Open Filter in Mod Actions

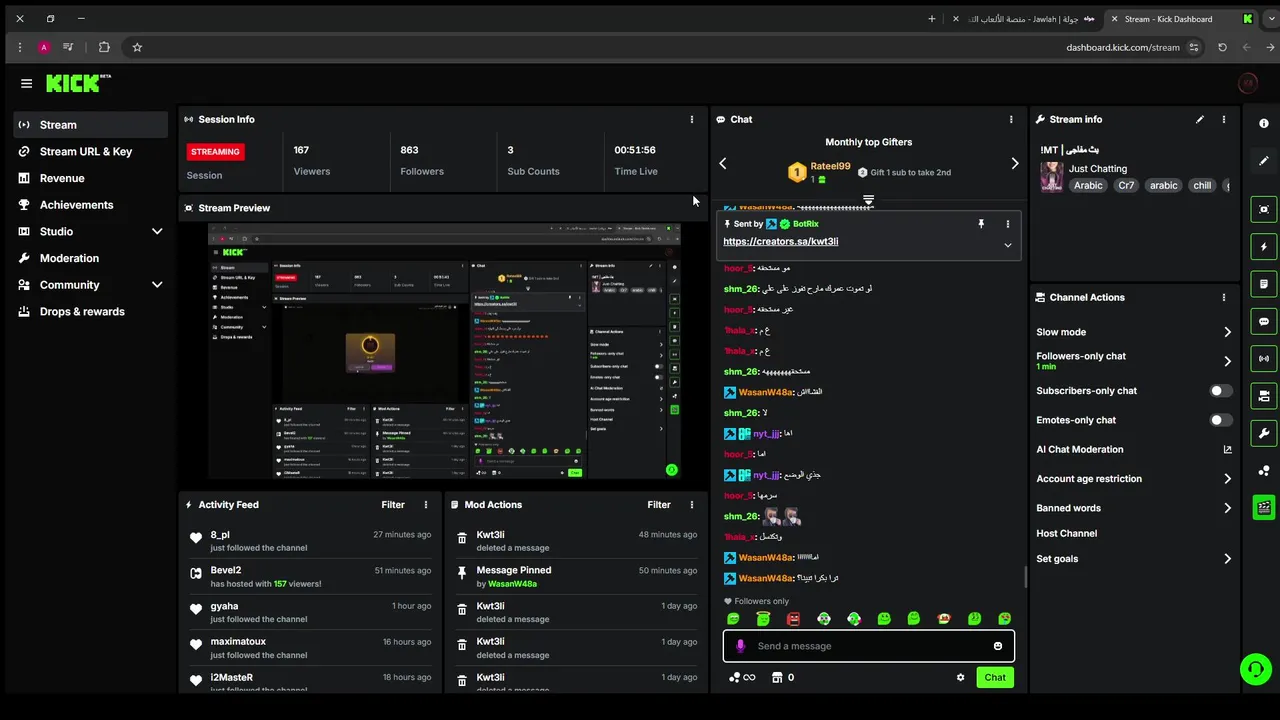659,505
